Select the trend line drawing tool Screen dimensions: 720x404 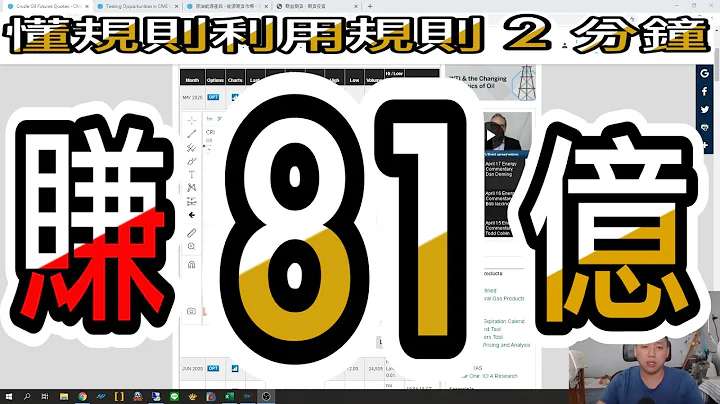[191, 134]
